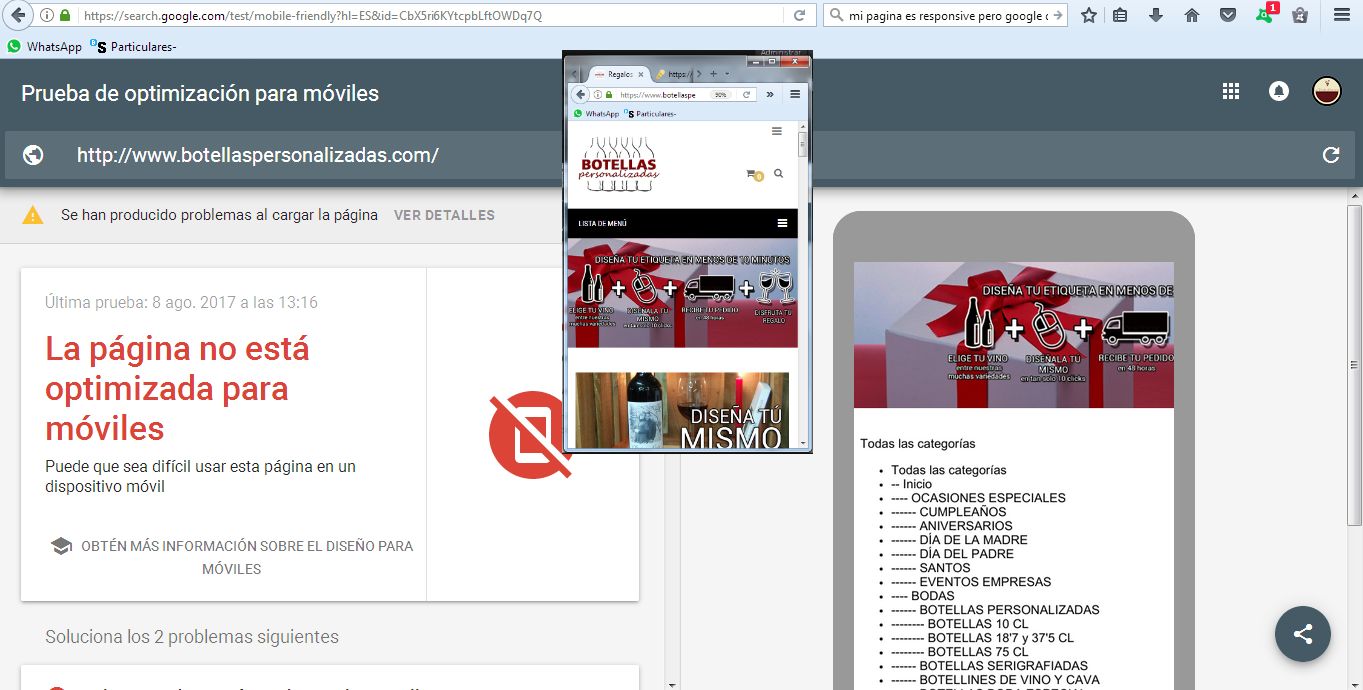Click the globe icon beside tested URL
Viewport: 1363px width, 690px height.
33,155
